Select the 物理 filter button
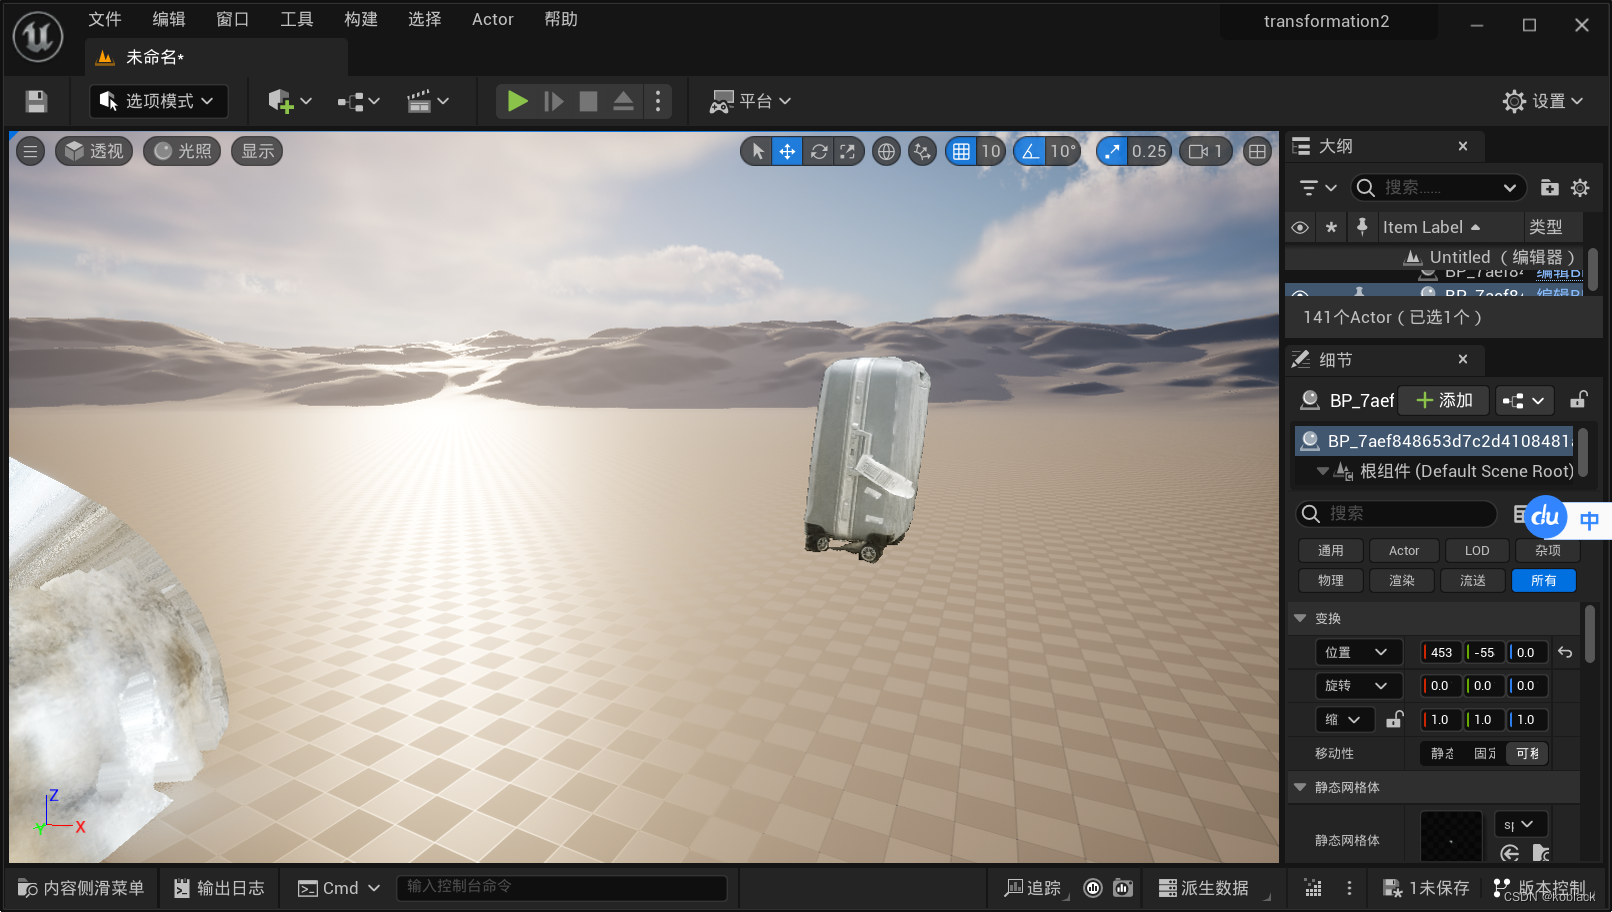This screenshot has width=1612, height=912. pyautogui.click(x=1331, y=580)
